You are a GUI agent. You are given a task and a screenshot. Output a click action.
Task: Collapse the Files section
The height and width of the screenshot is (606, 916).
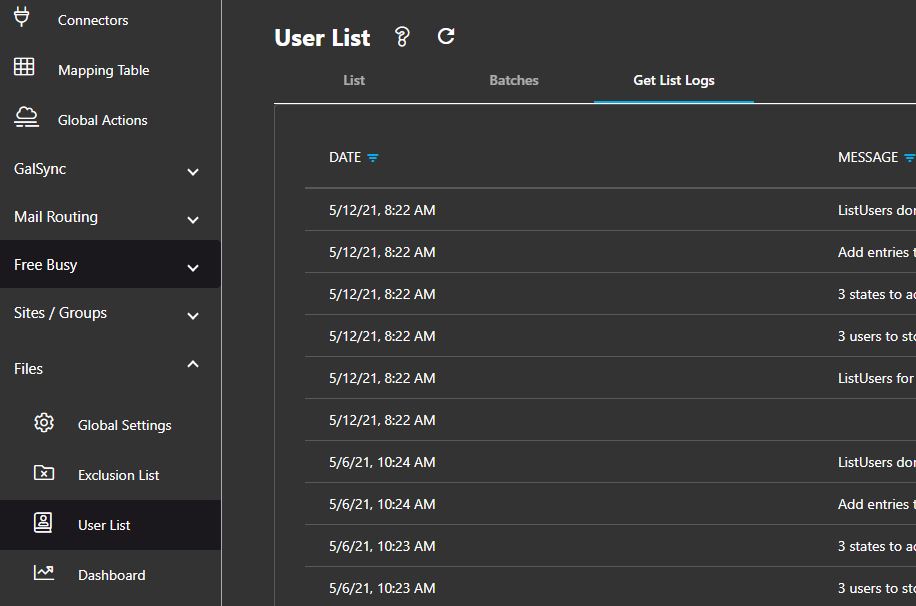pos(193,364)
